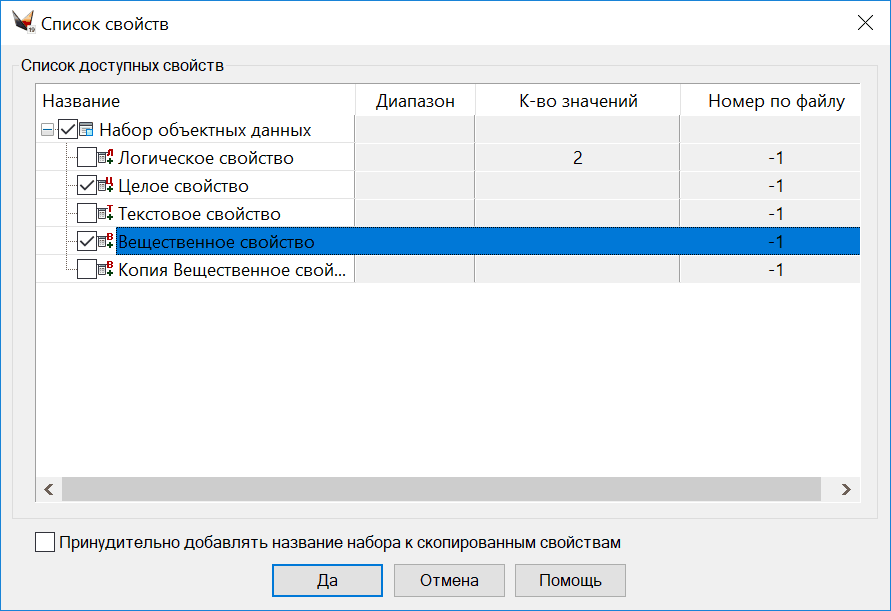Click the application logo in title bar

(23, 22)
